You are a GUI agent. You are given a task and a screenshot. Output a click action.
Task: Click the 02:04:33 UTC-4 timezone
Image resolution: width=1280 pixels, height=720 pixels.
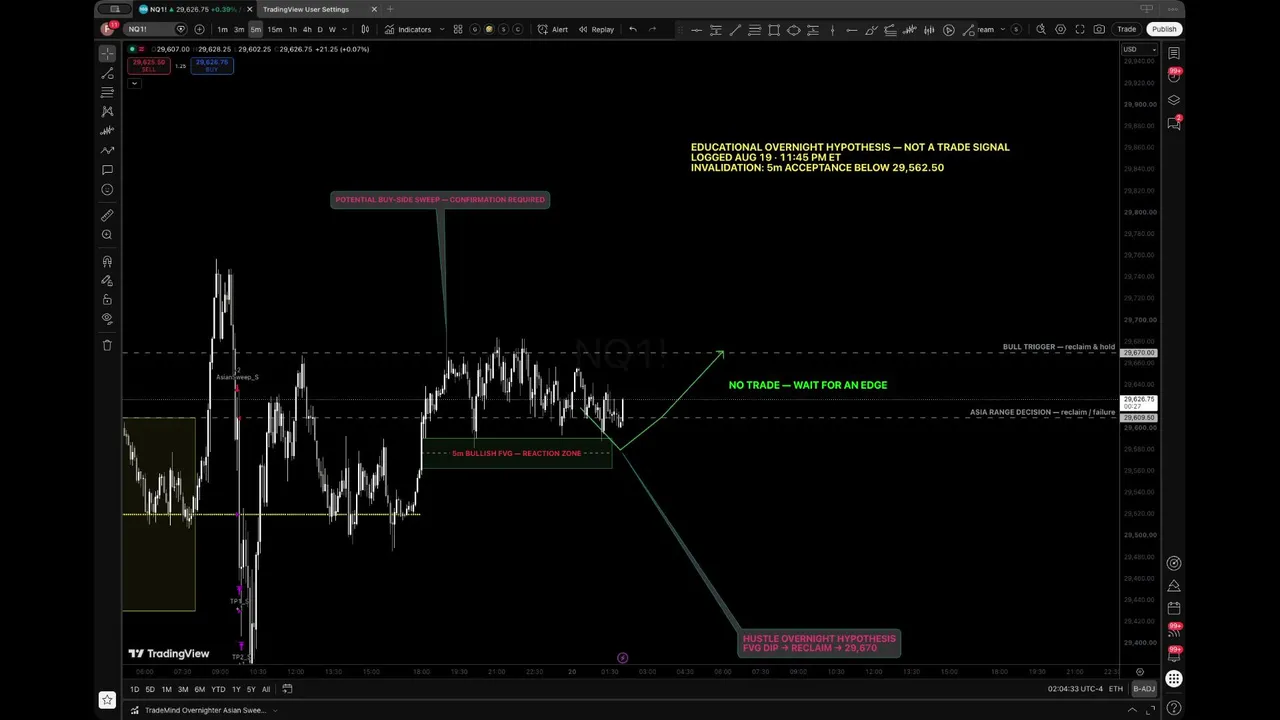1075,689
